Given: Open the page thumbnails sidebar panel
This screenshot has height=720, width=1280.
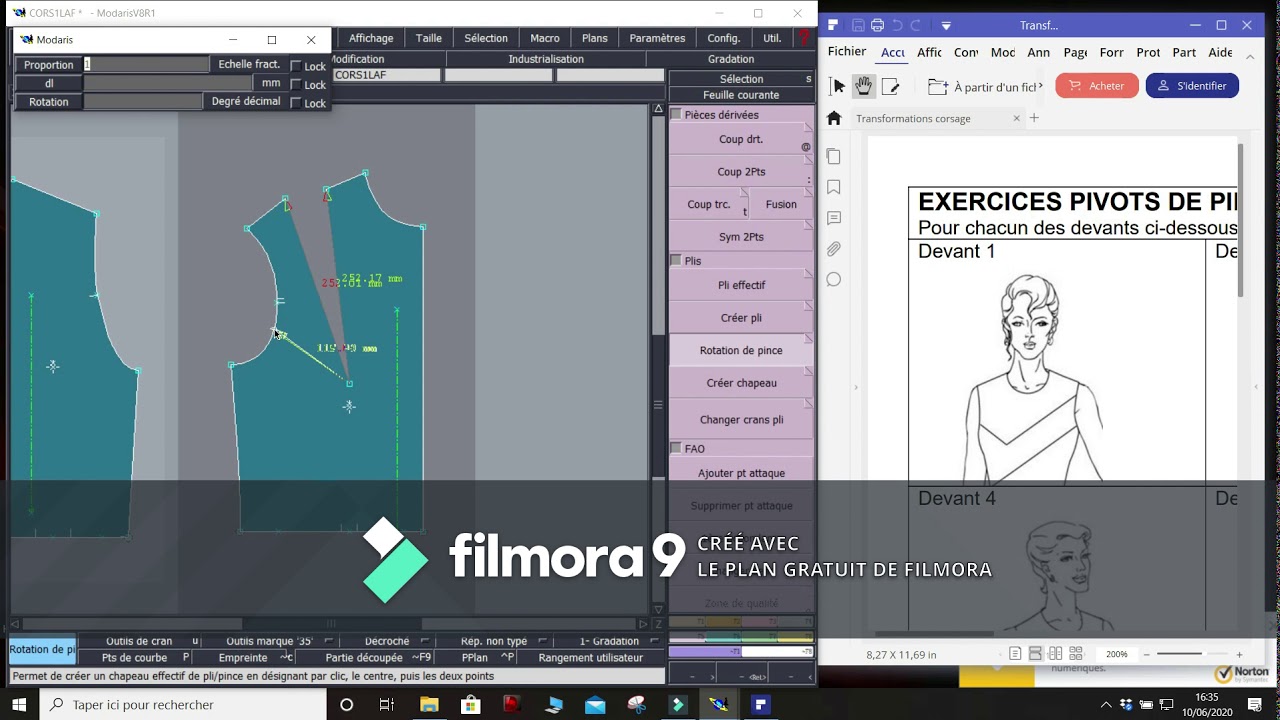Looking at the screenshot, I should 834,157.
